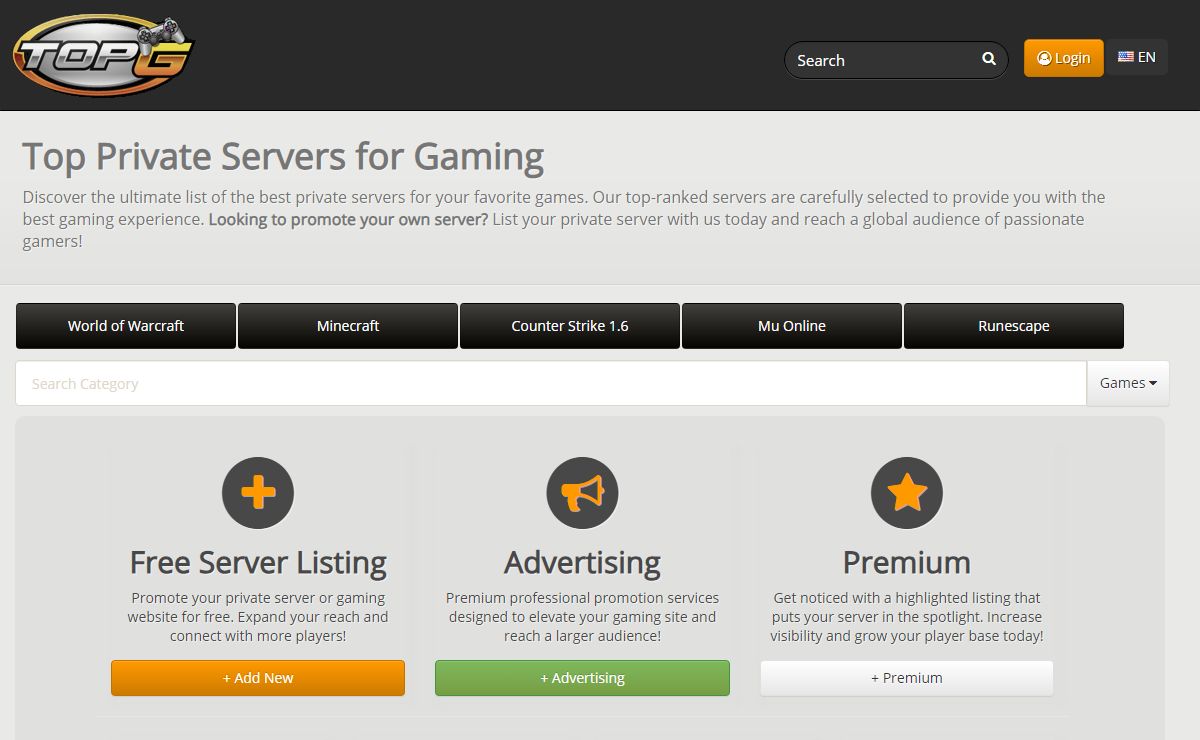
Task: Open the Minecraft category
Action: [348, 326]
